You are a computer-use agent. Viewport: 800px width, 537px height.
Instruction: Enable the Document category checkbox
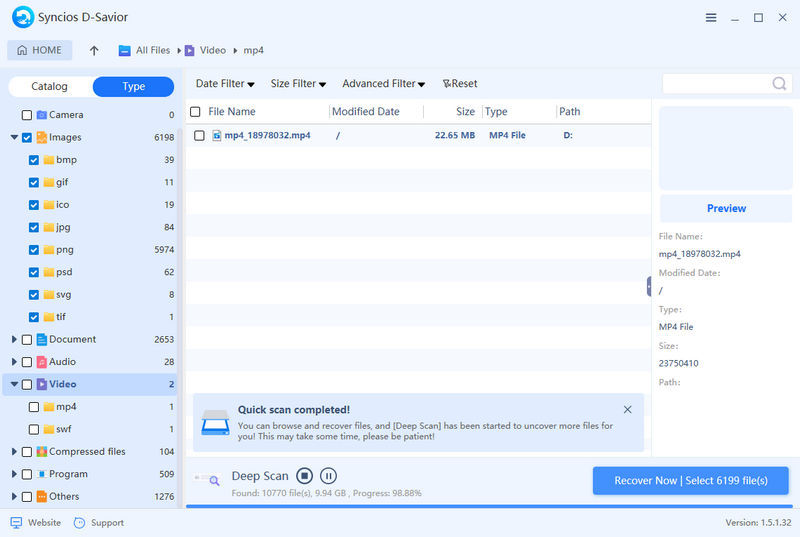tap(27, 340)
